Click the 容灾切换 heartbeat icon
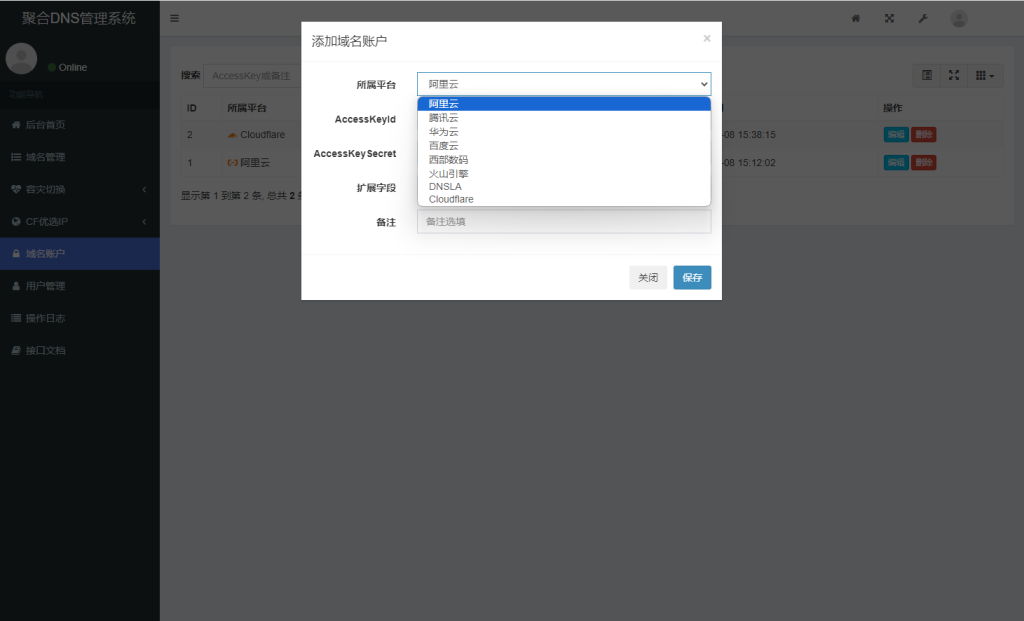The width and height of the screenshot is (1024, 621). (x=16, y=189)
